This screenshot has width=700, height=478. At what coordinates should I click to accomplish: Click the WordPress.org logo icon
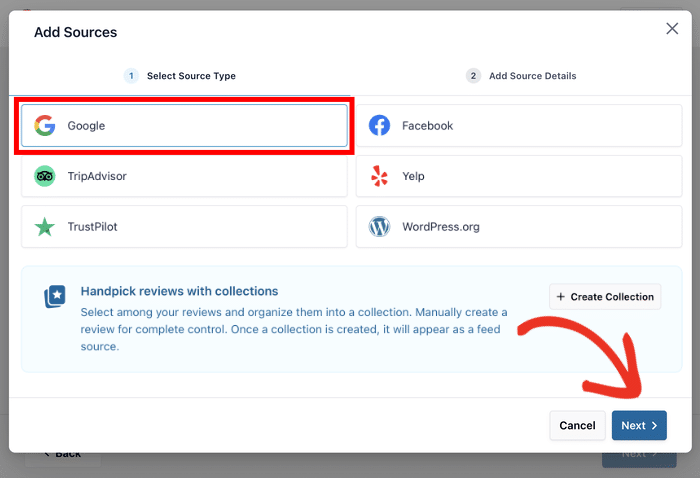click(379, 227)
